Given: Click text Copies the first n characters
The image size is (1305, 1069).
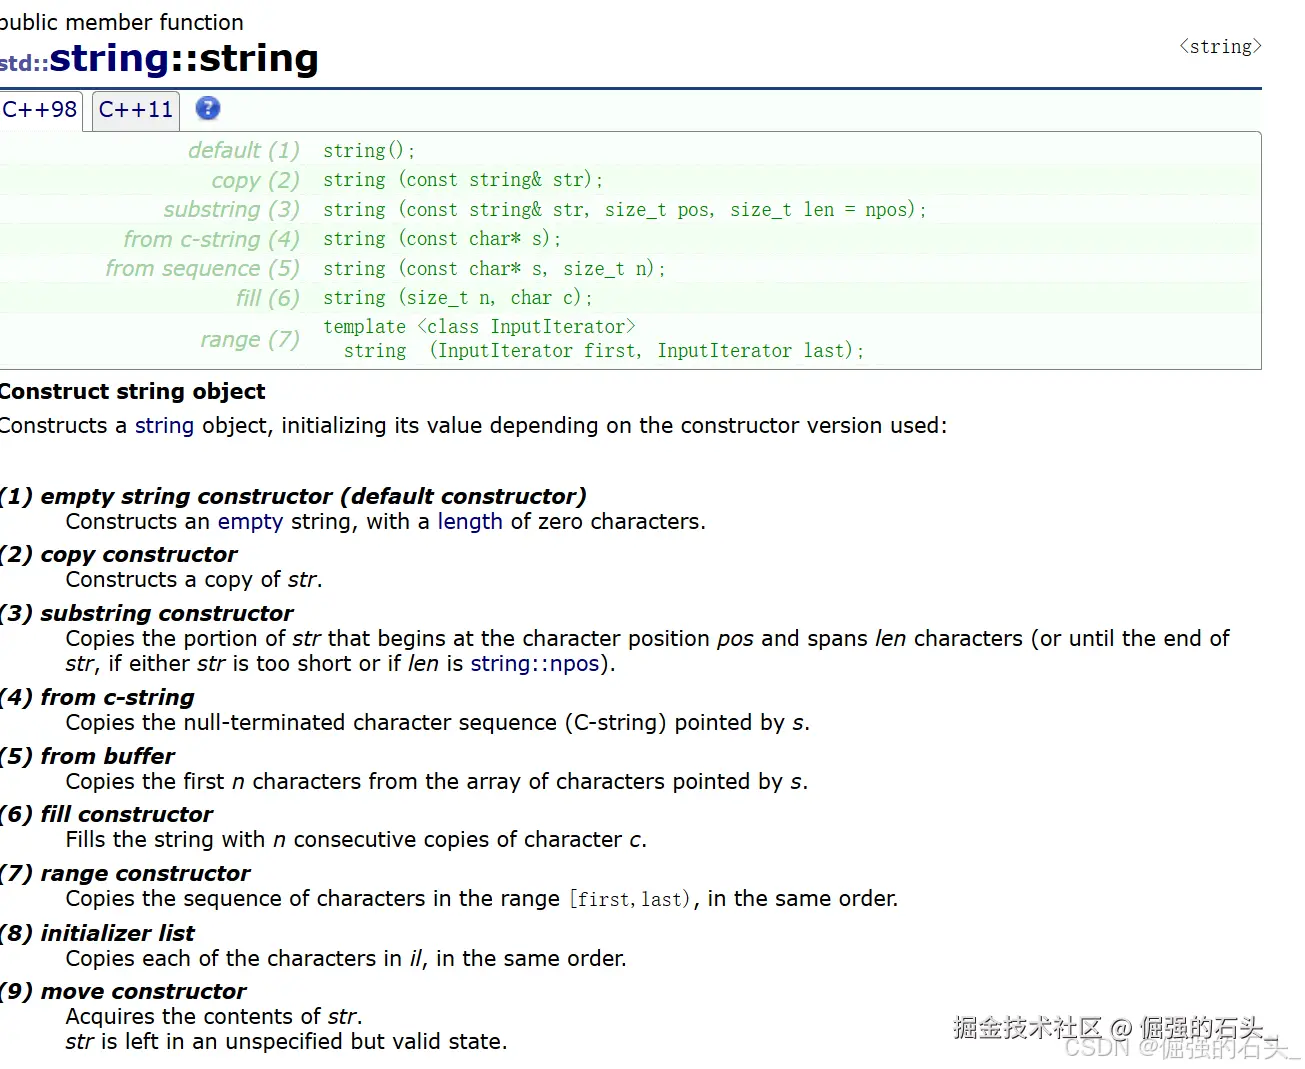Looking at the screenshot, I should click(437, 782).
